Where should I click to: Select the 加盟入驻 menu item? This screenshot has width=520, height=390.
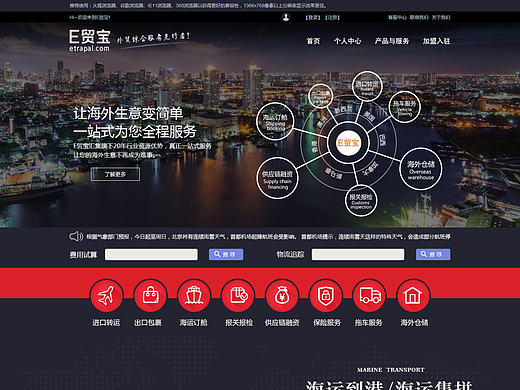pyautogui.click(x=436, y=41)
